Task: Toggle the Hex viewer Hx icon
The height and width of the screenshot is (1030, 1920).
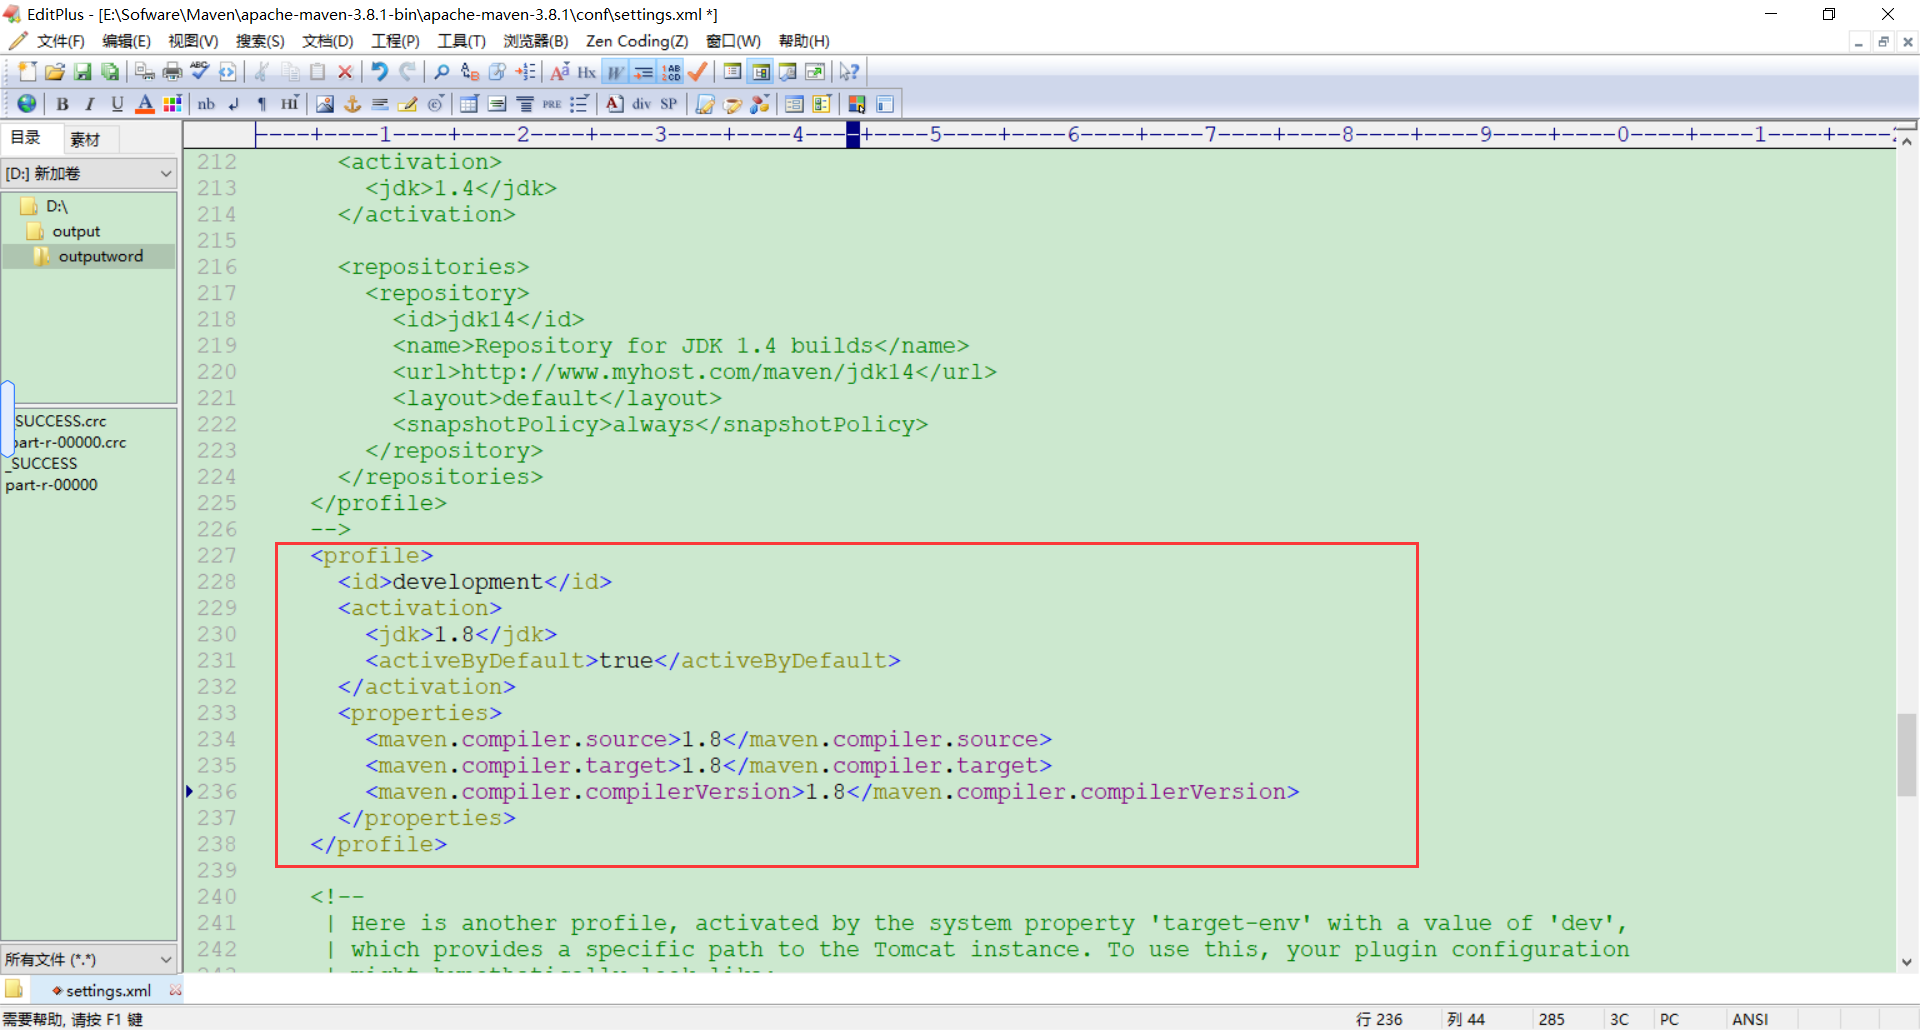Action: pos(587,72)
